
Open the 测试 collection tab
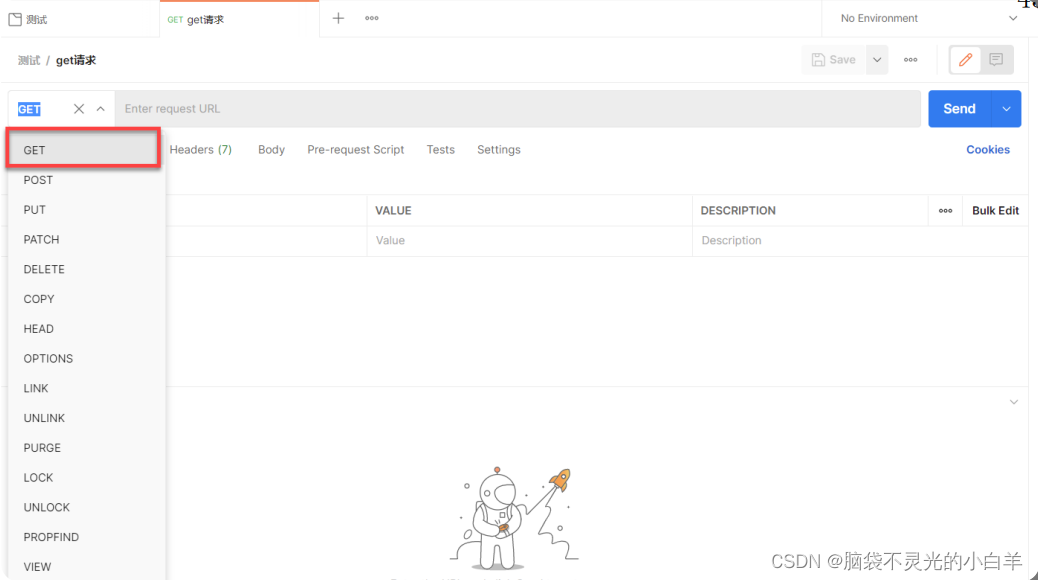pos(79,19)
